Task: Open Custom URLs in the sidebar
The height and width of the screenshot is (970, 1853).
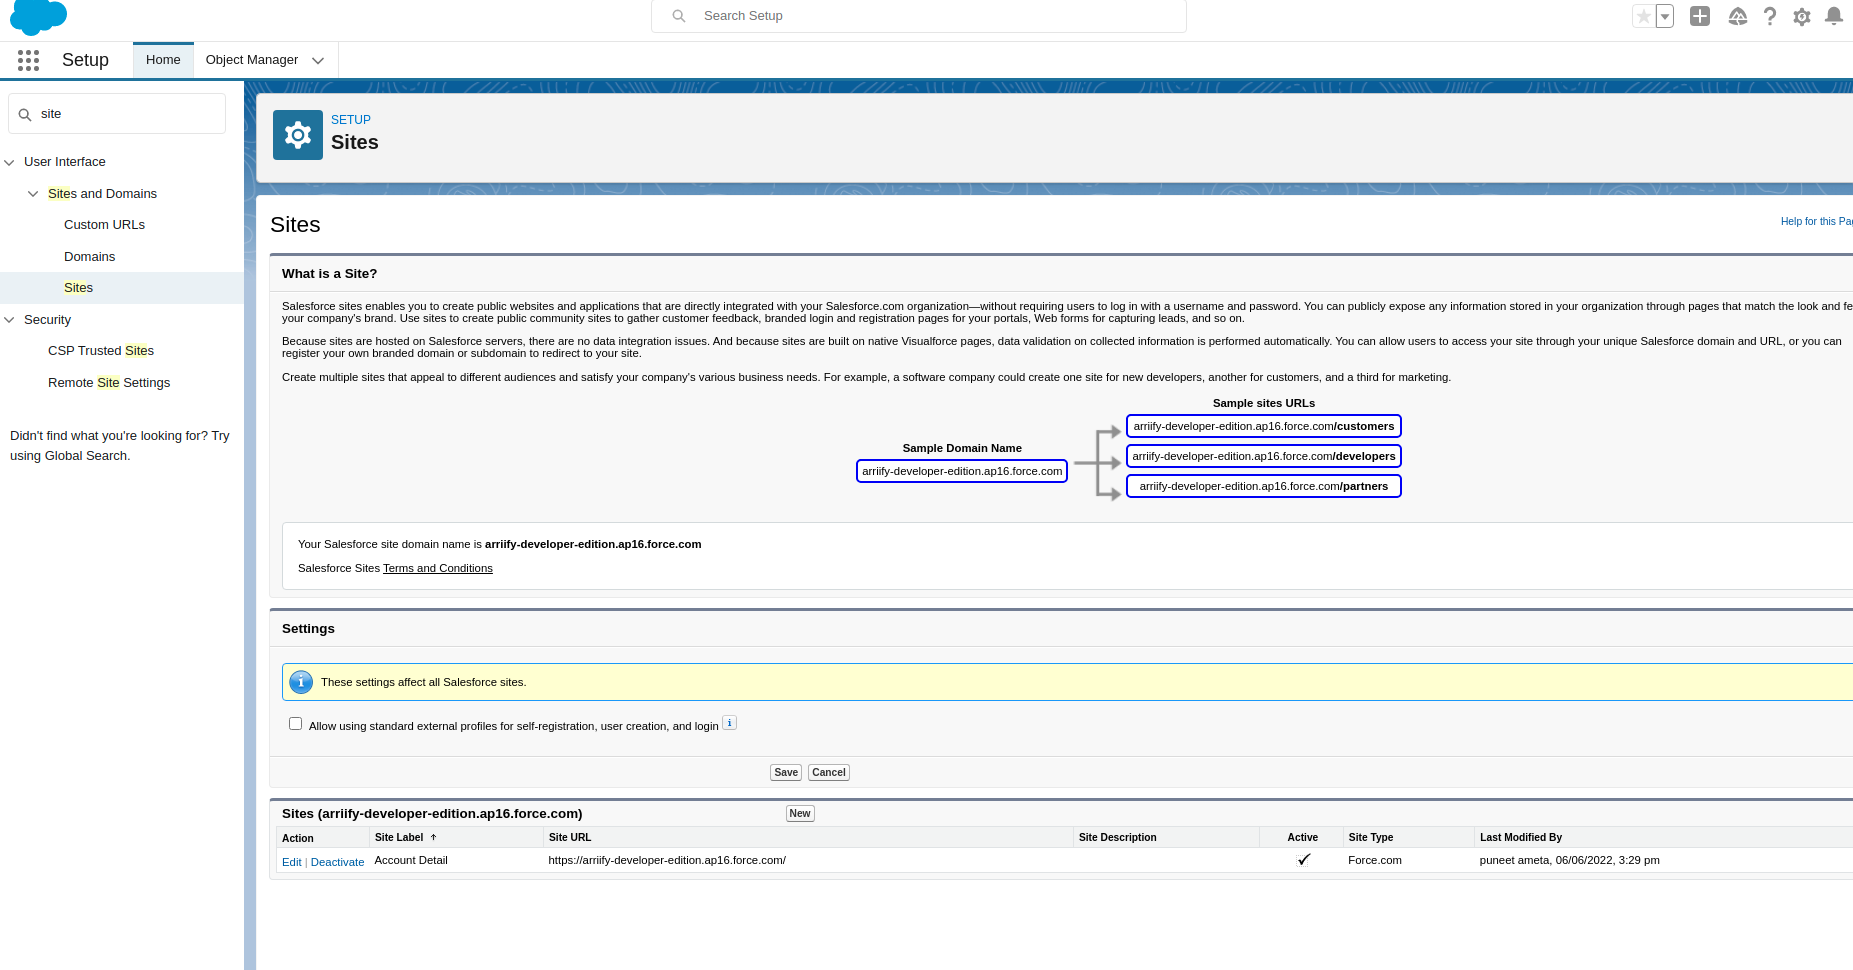Action: tap(104, 225)
